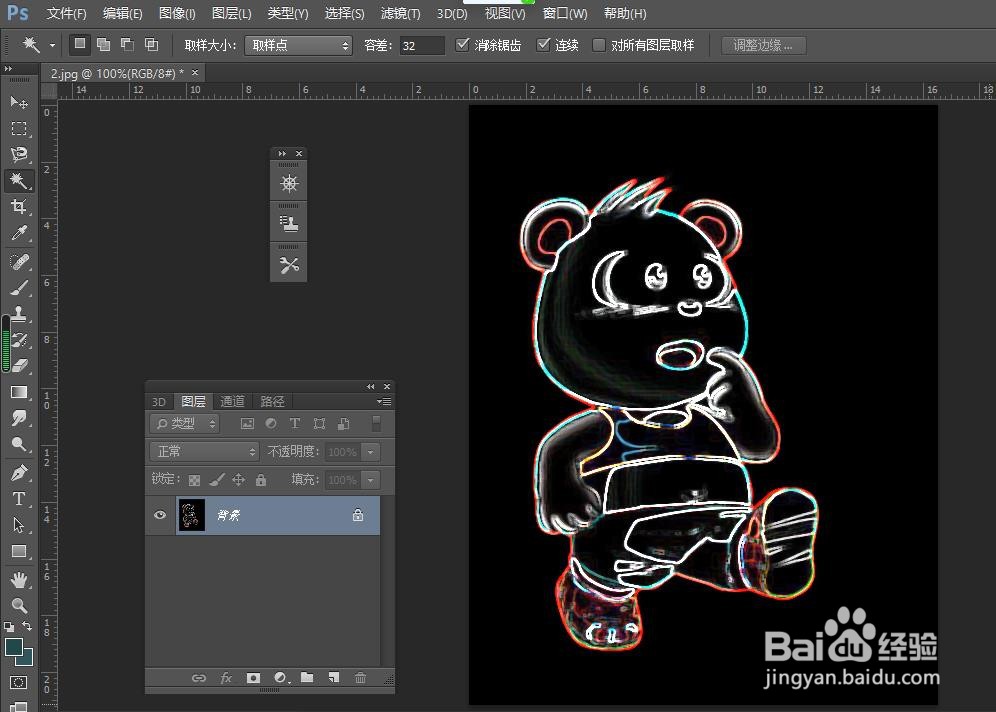Screen dimensions: 996x712
Task: Toggle lock position
Action: tap(238, 480)
